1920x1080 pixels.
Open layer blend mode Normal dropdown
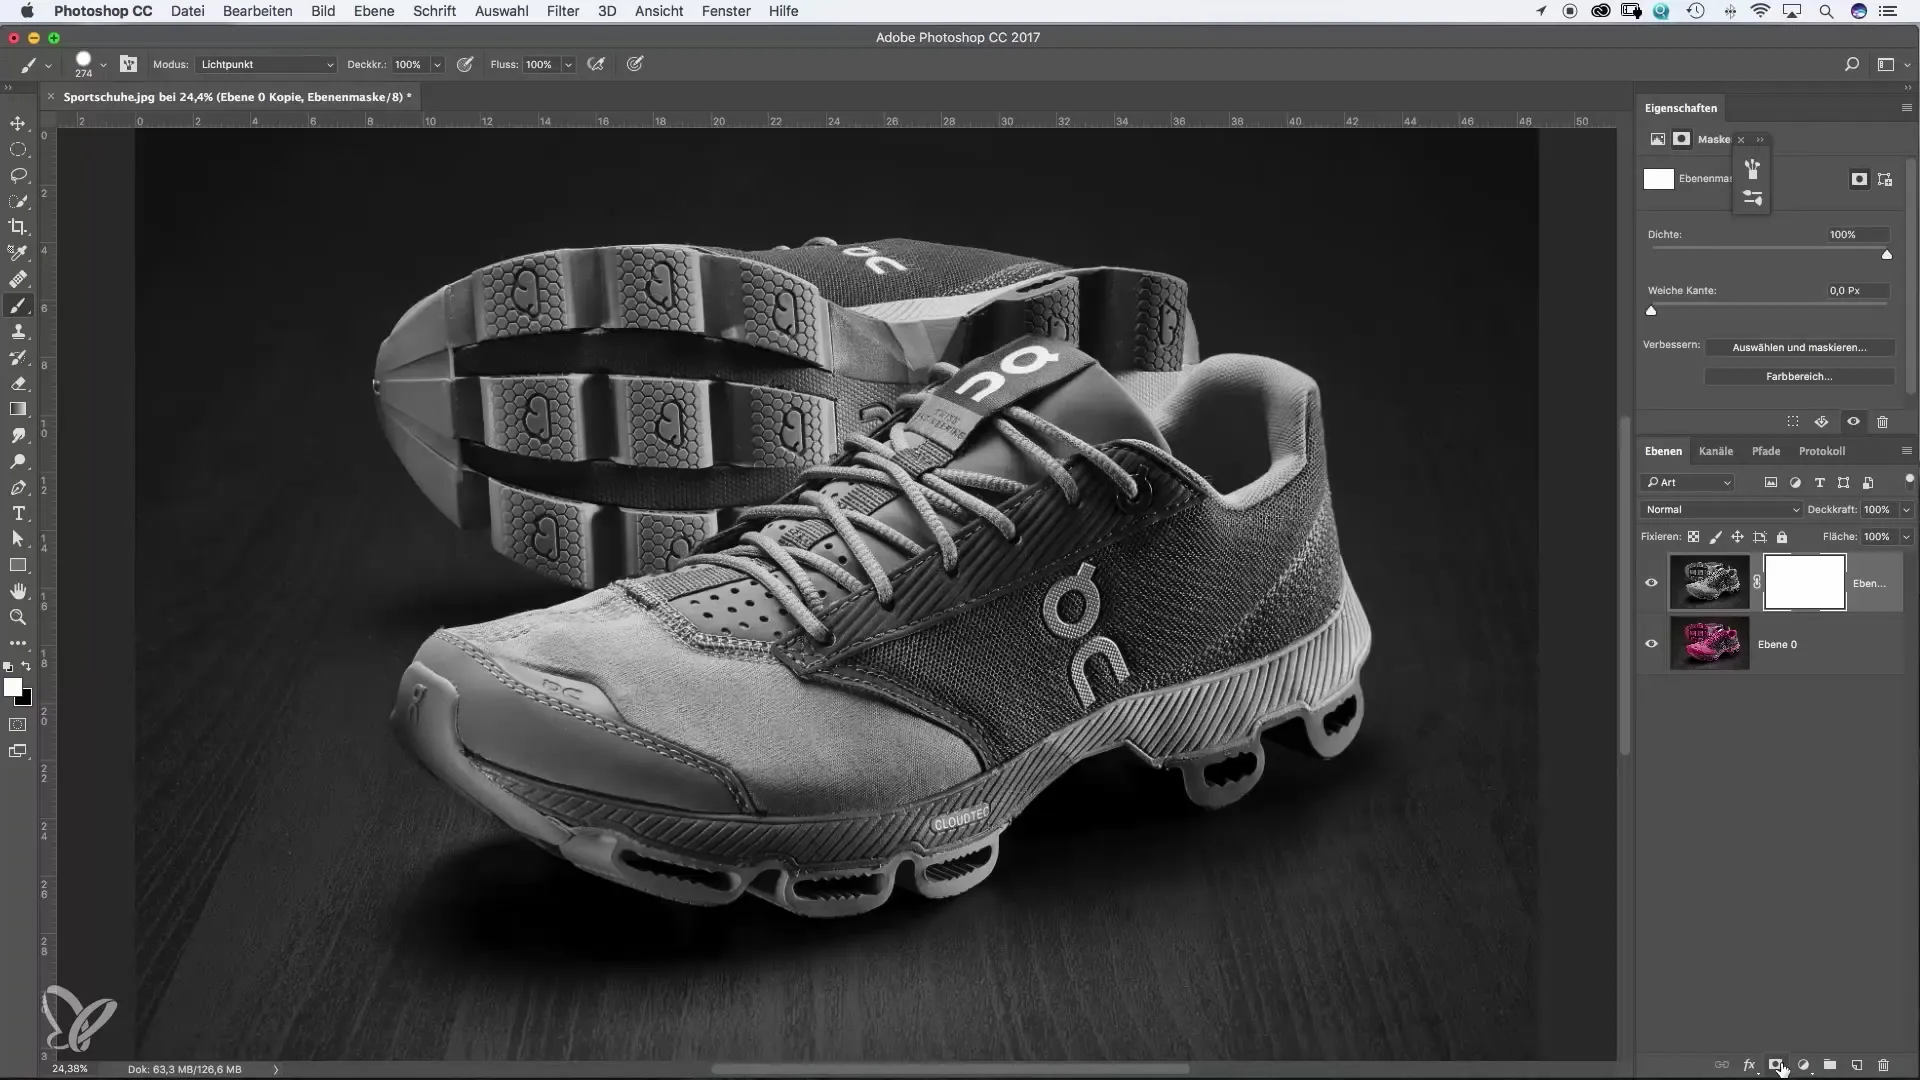pos(1720,510)
